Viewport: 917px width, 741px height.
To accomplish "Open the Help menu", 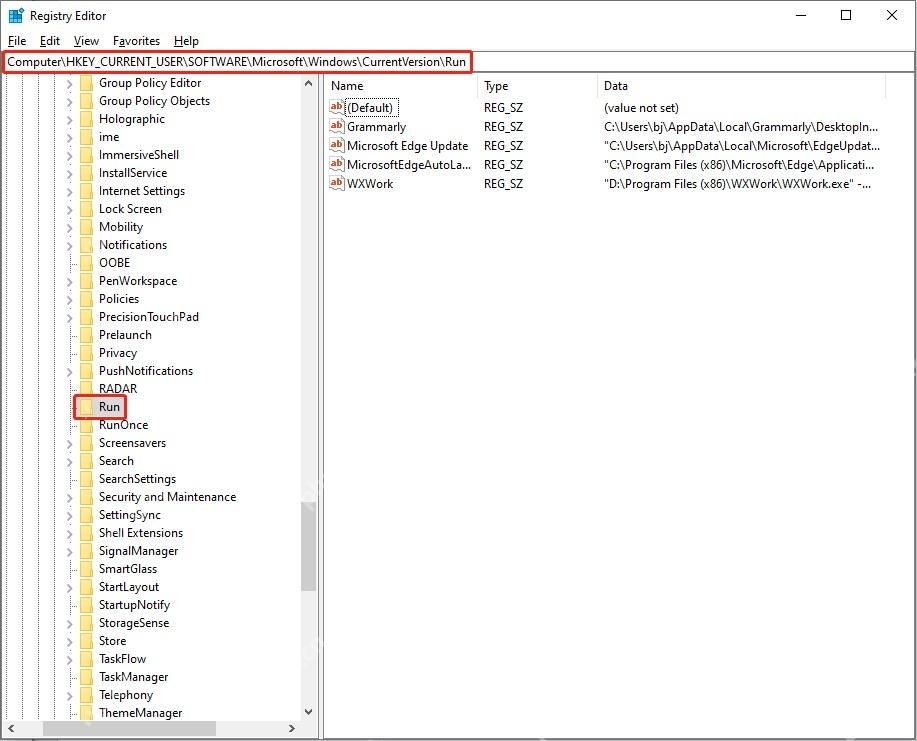I will pyautogui.click(x=186, y=41).
